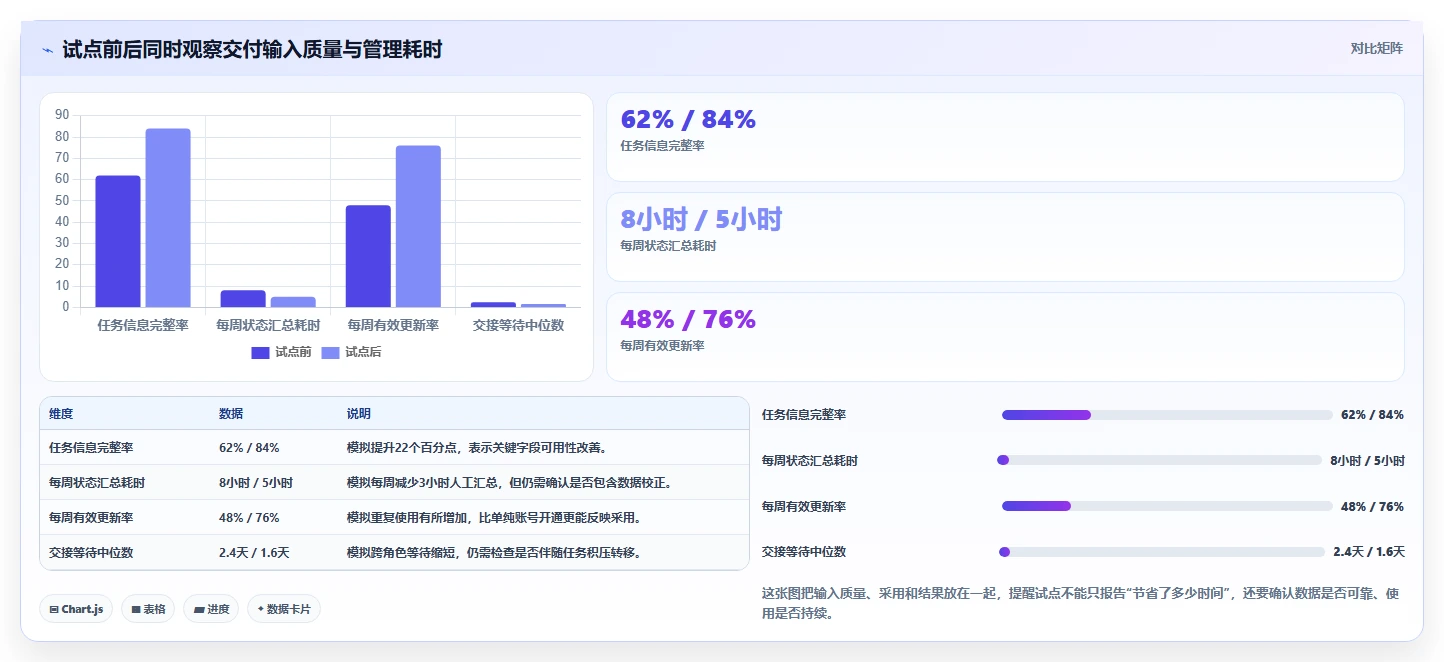Click the Chart.js chip
The width and height of the screenshot is (1444, 662).
76,609
